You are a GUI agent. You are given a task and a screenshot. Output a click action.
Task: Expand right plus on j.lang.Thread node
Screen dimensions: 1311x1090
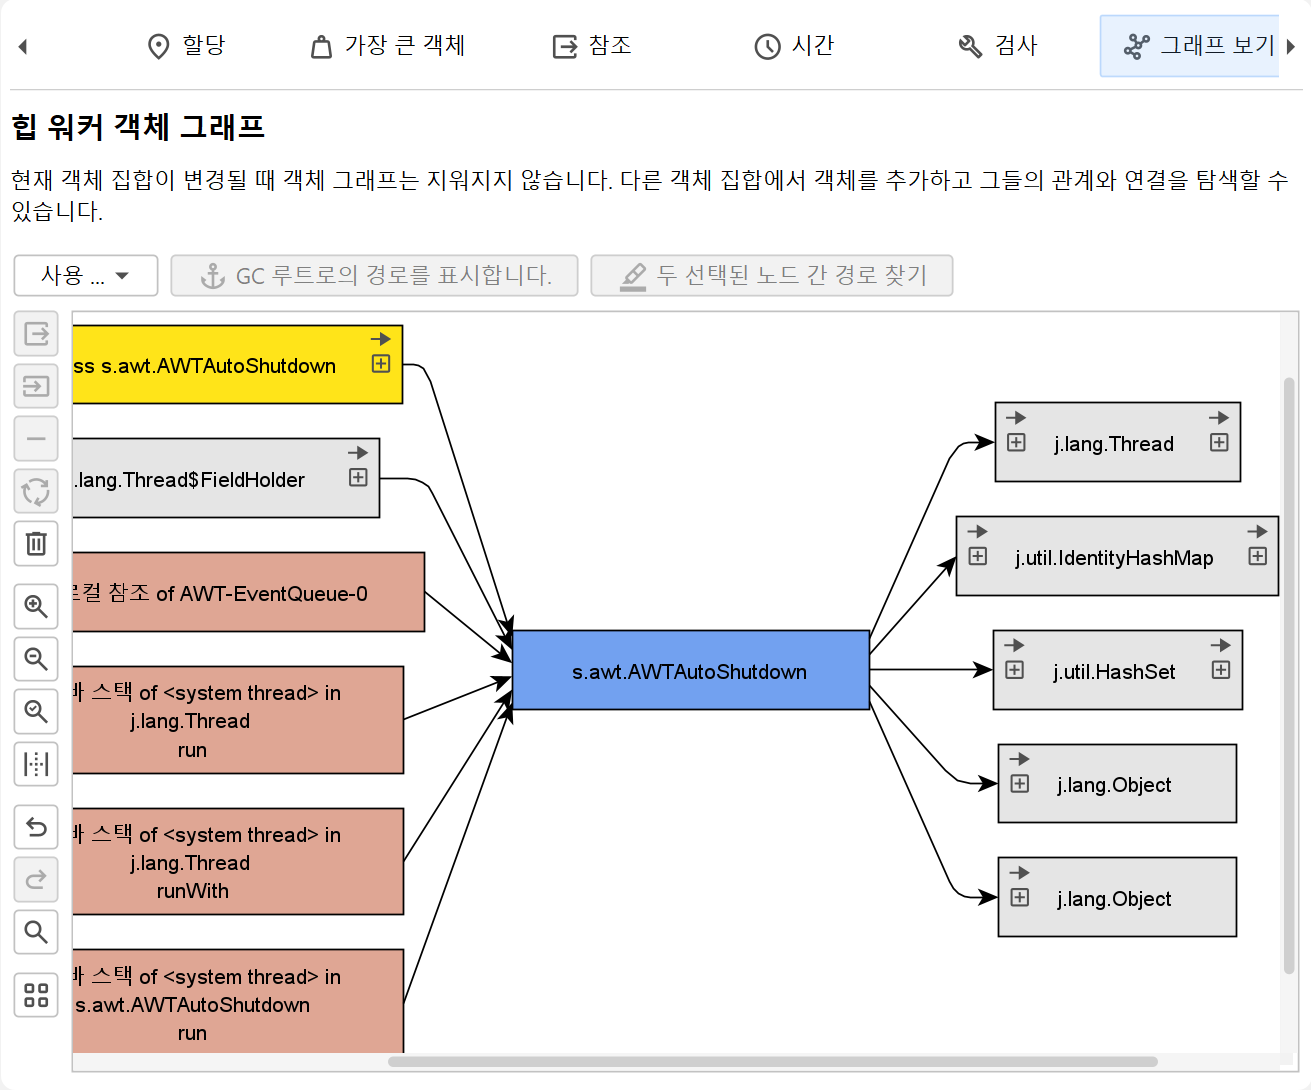click(x=1219, y=442)
